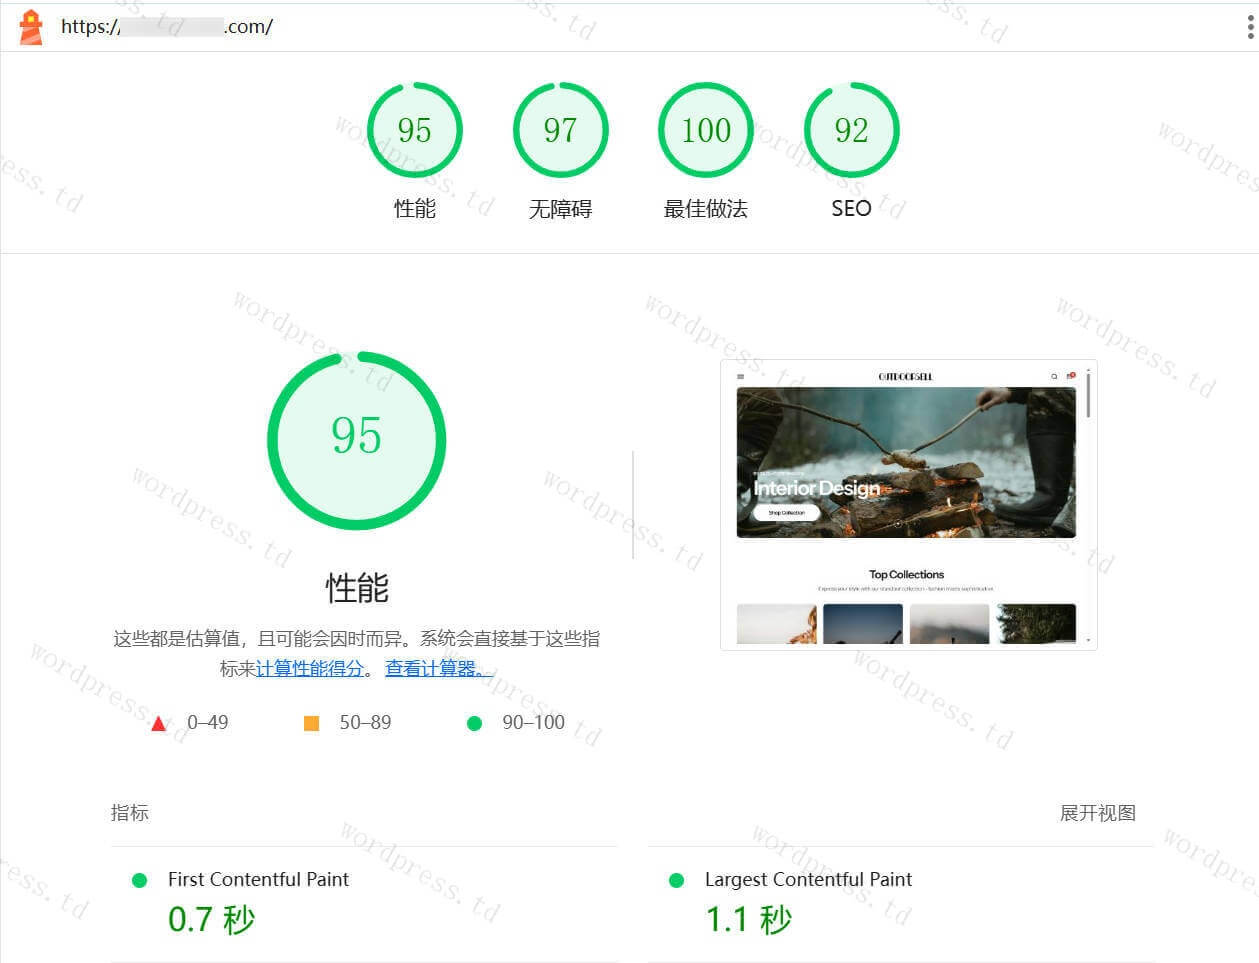Click the page screenshot thumbnail preview
Viewport: 1259px width, 963px height.
coord(906,505)
